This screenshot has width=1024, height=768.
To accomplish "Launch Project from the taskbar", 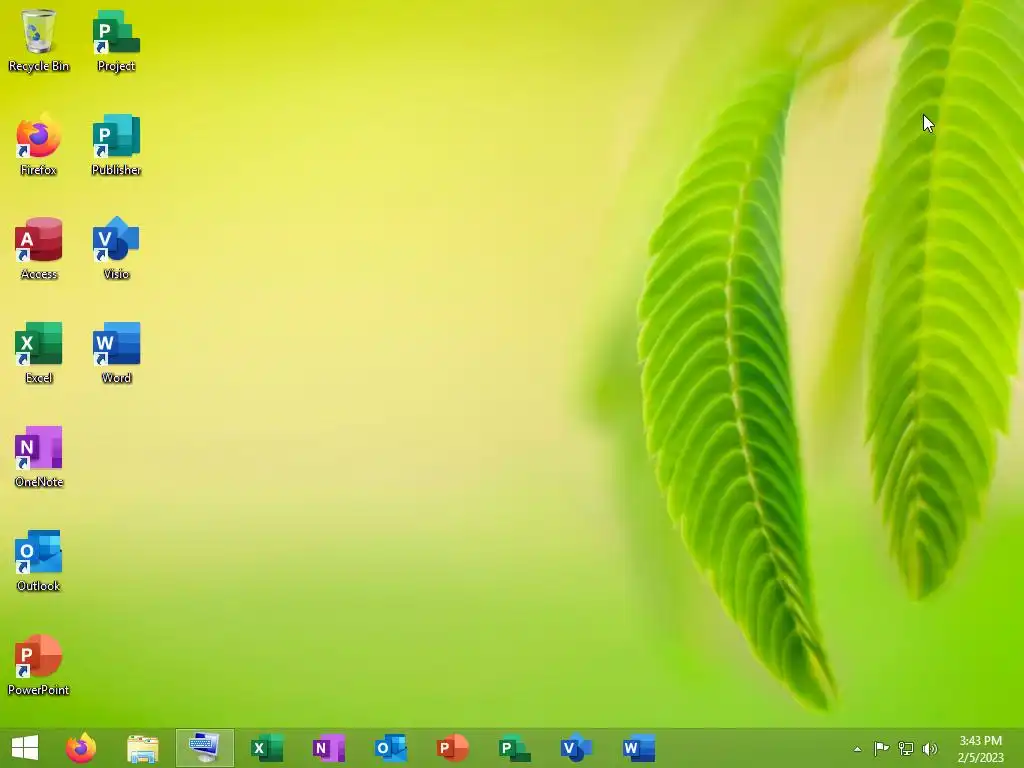I will click(x=514, y=748).
